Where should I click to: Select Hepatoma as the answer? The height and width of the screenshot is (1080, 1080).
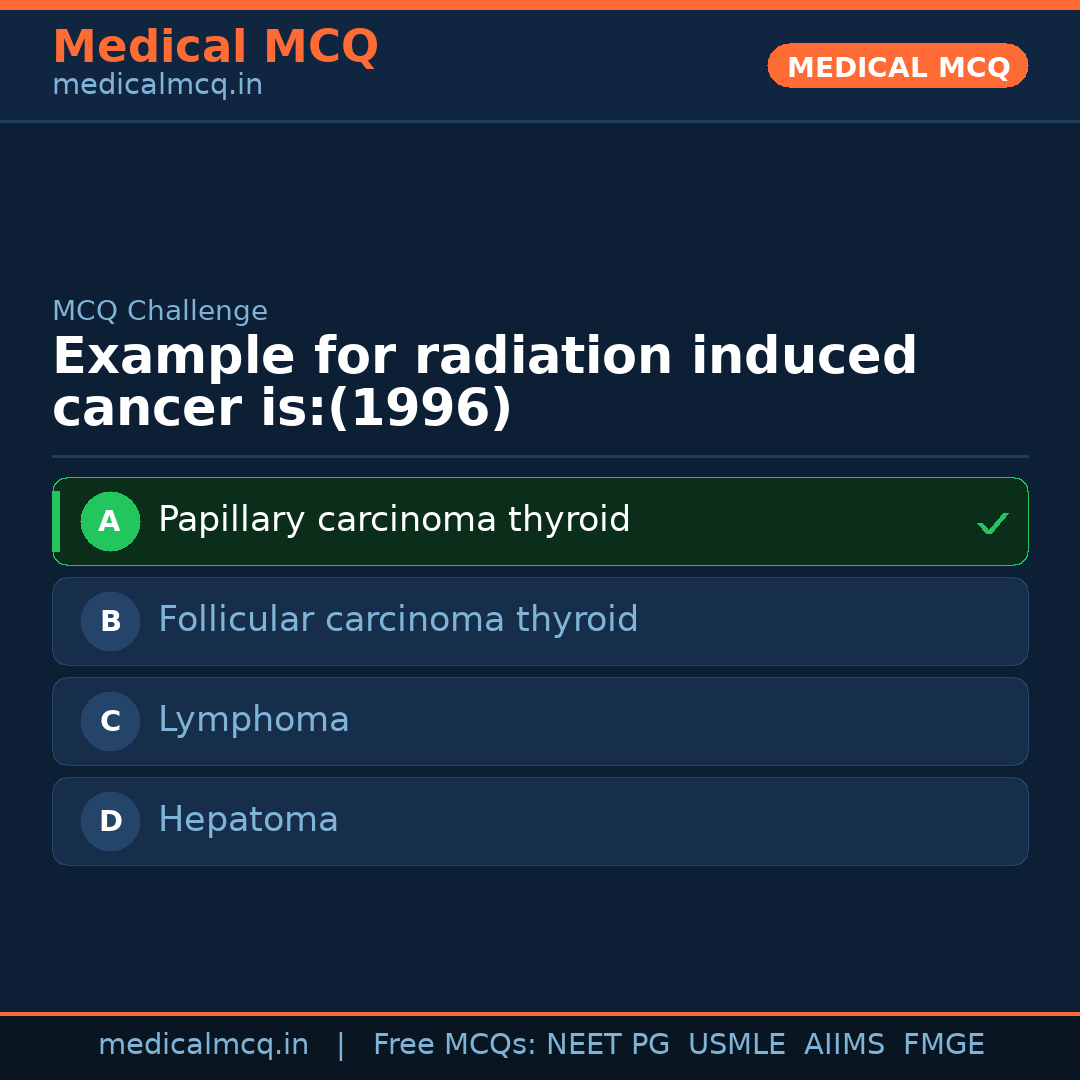coord(248,821)
